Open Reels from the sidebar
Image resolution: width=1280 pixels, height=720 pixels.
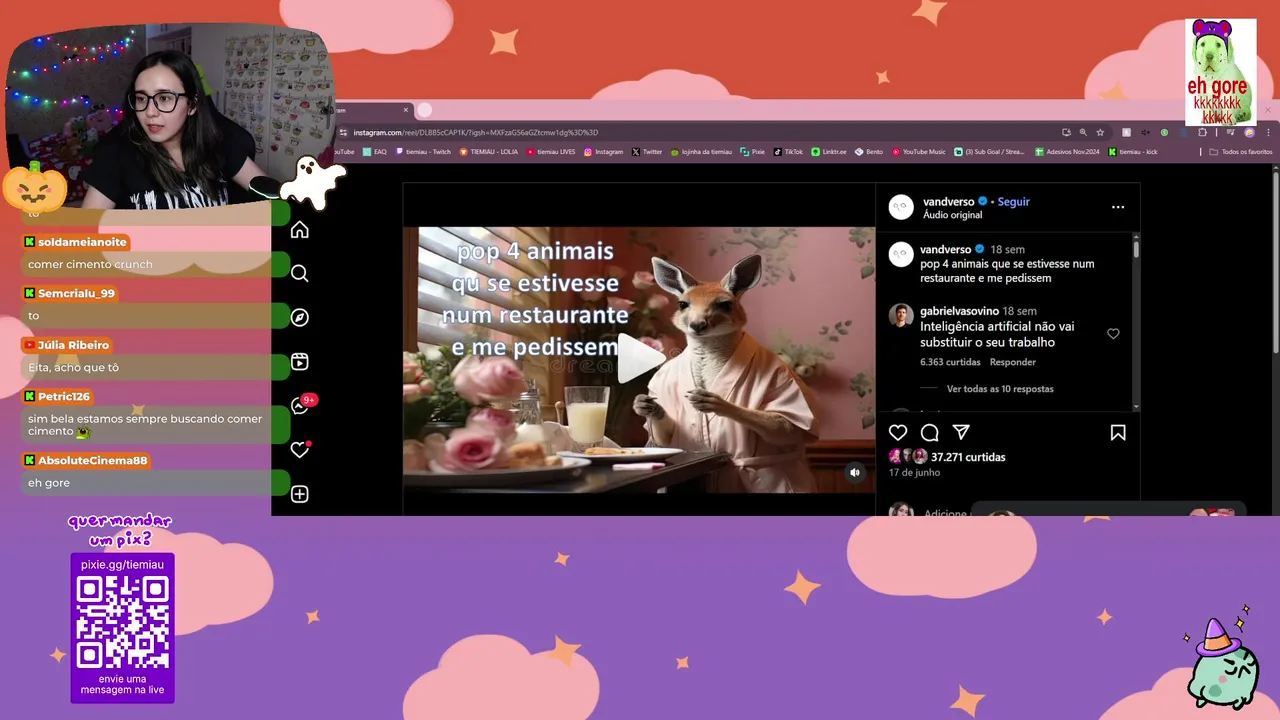(x=299, y=362)
